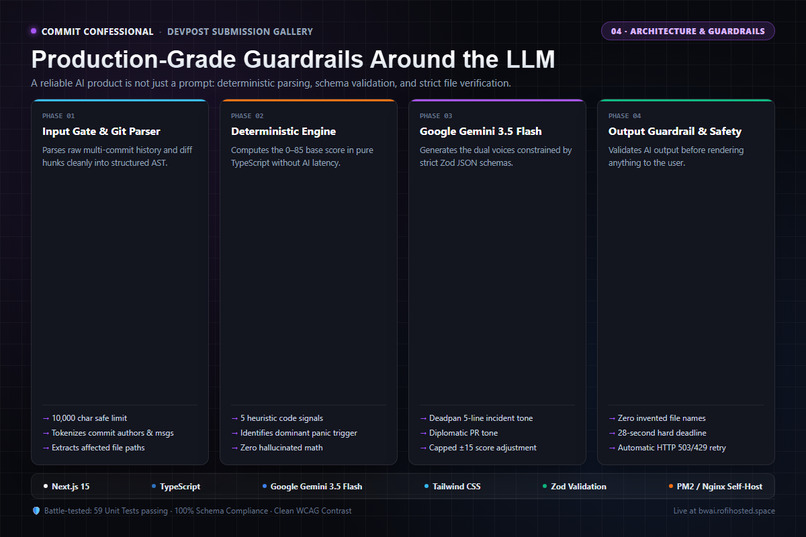Click 'Identifies dominant panic trigger' bullet
Screen dimensions: 806x537
[x=294, y=433]
